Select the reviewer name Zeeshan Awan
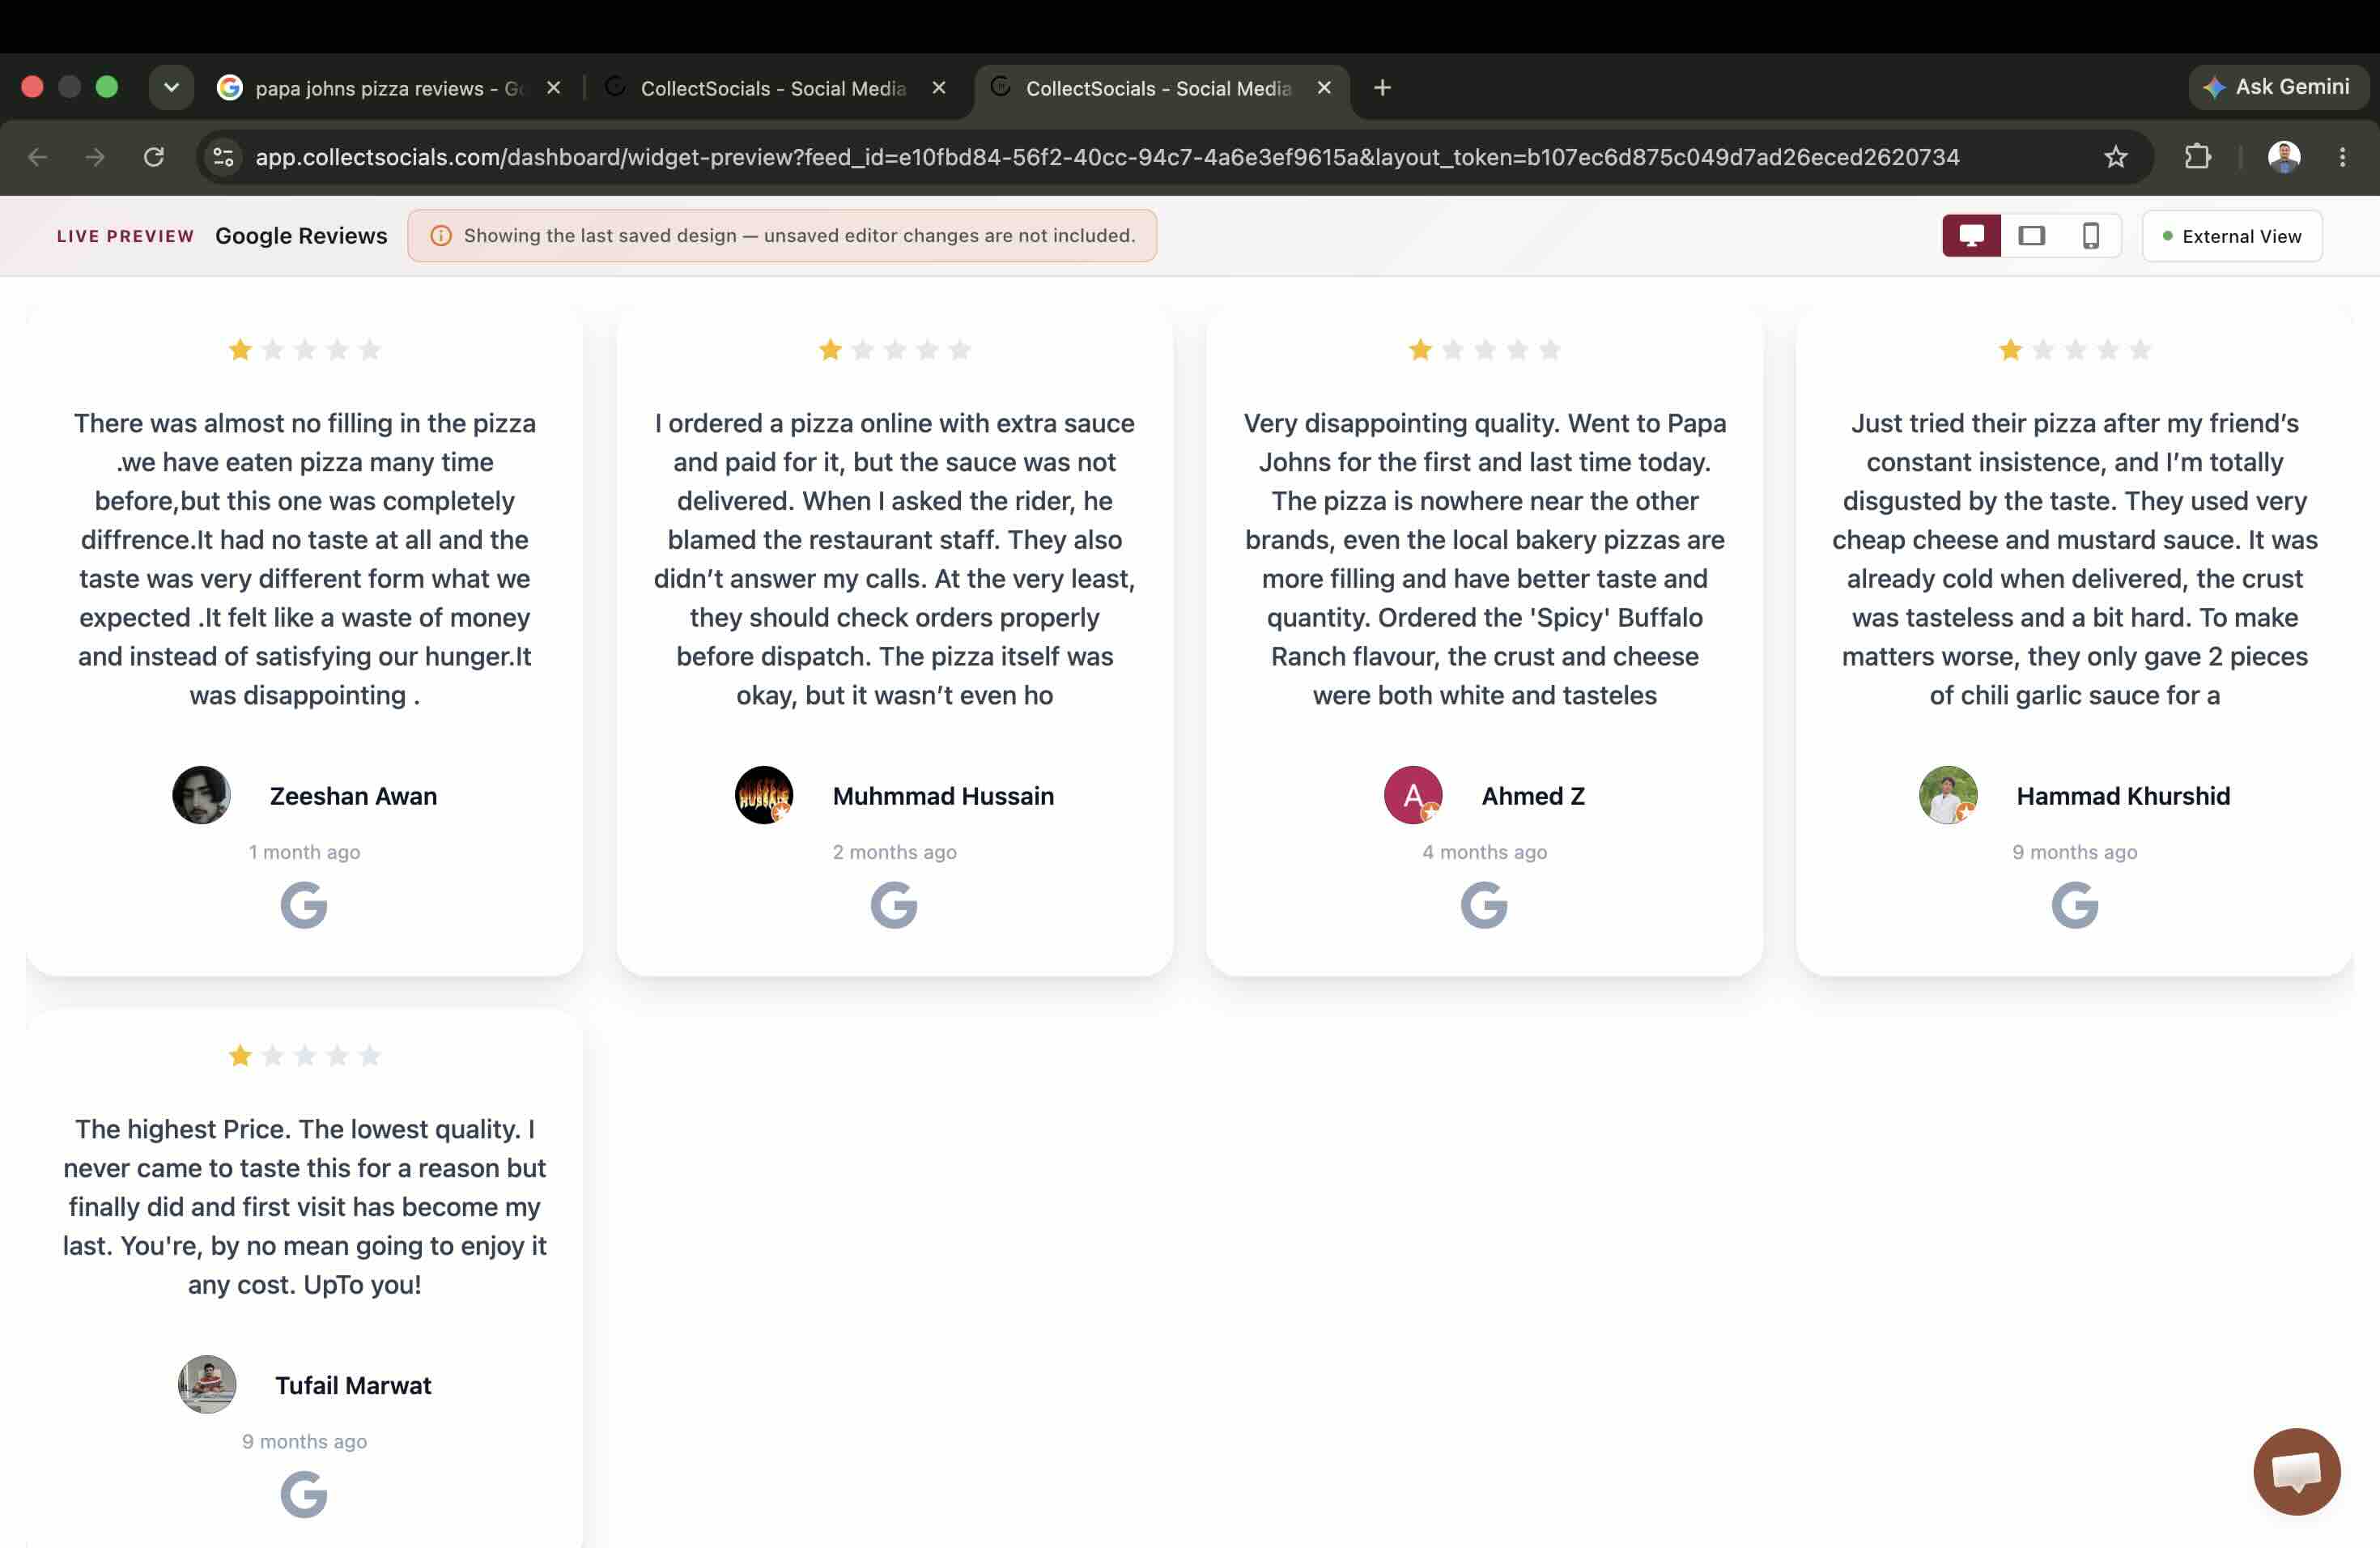The height and width of the screenshot is (1548, 2380). click(x=353, y=796)
